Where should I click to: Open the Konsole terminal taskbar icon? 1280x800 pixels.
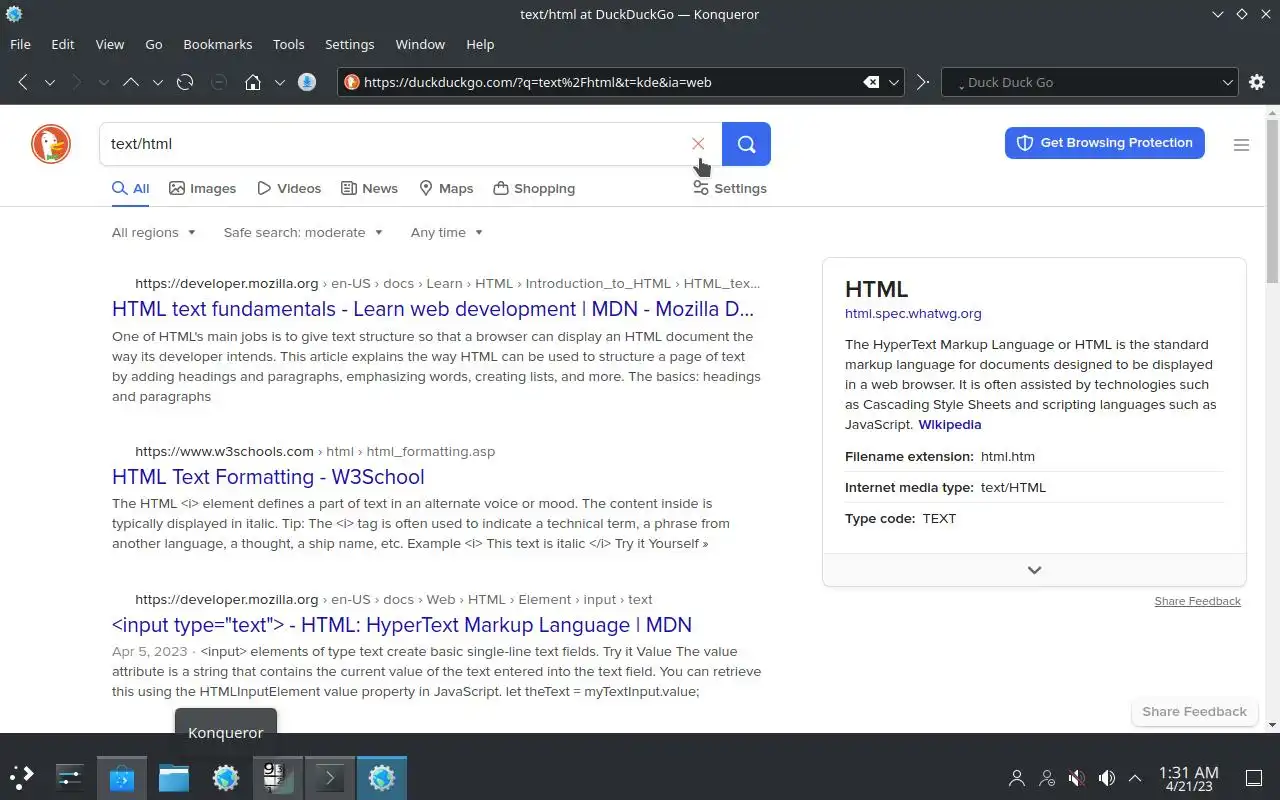coord(329,777)
